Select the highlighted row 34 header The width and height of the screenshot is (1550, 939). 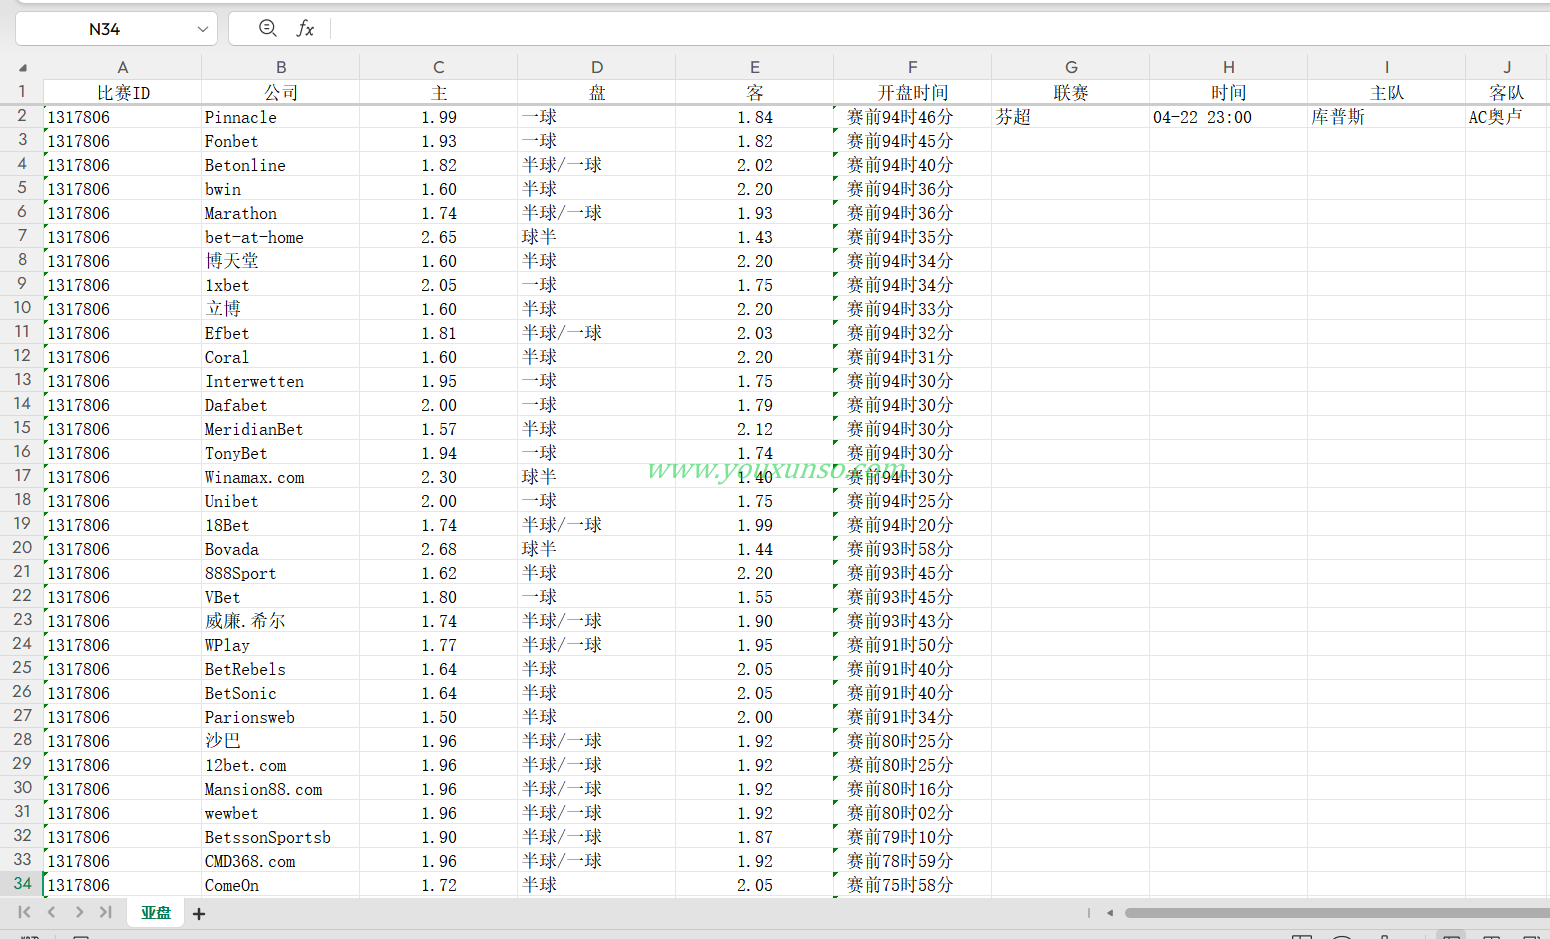22,883
